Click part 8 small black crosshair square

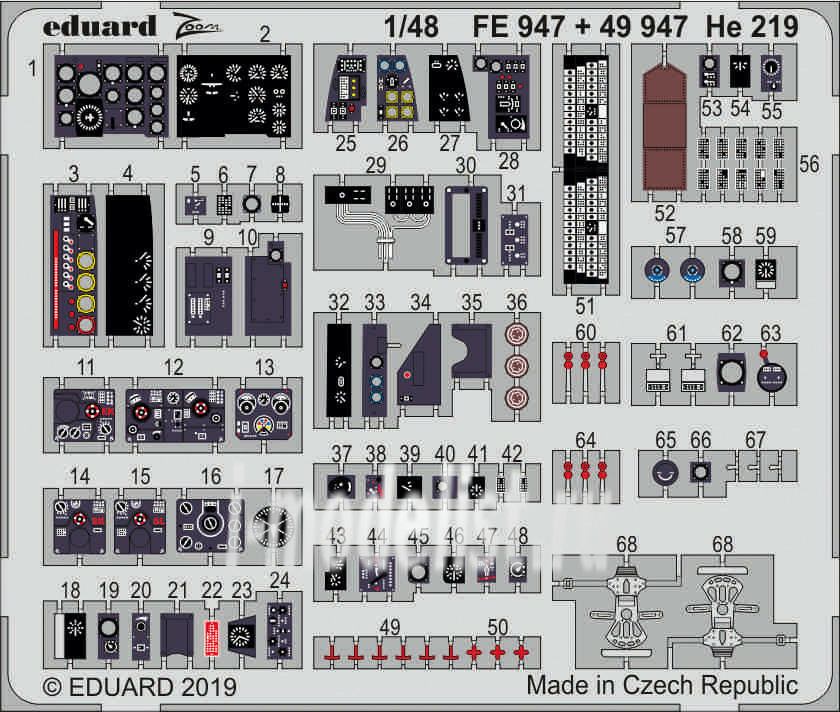280,204
